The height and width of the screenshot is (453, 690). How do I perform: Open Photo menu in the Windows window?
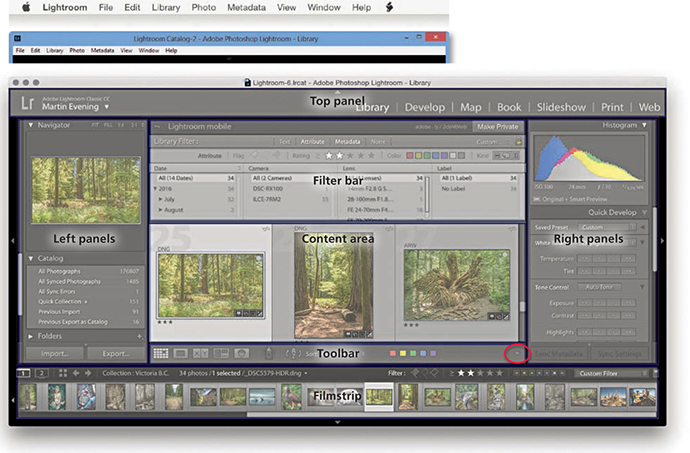(77, 50)
